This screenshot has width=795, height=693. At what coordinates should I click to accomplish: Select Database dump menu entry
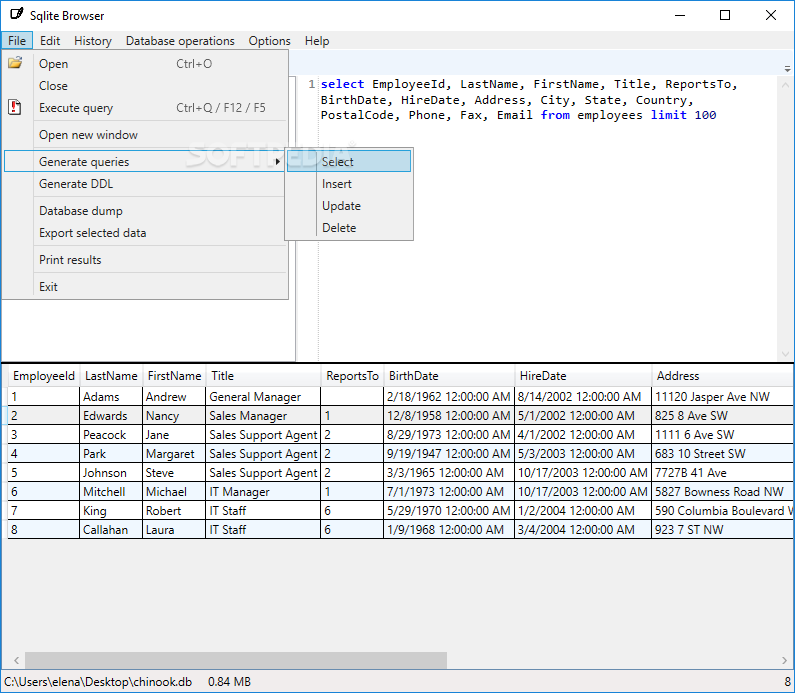click(x=146, y=211)
